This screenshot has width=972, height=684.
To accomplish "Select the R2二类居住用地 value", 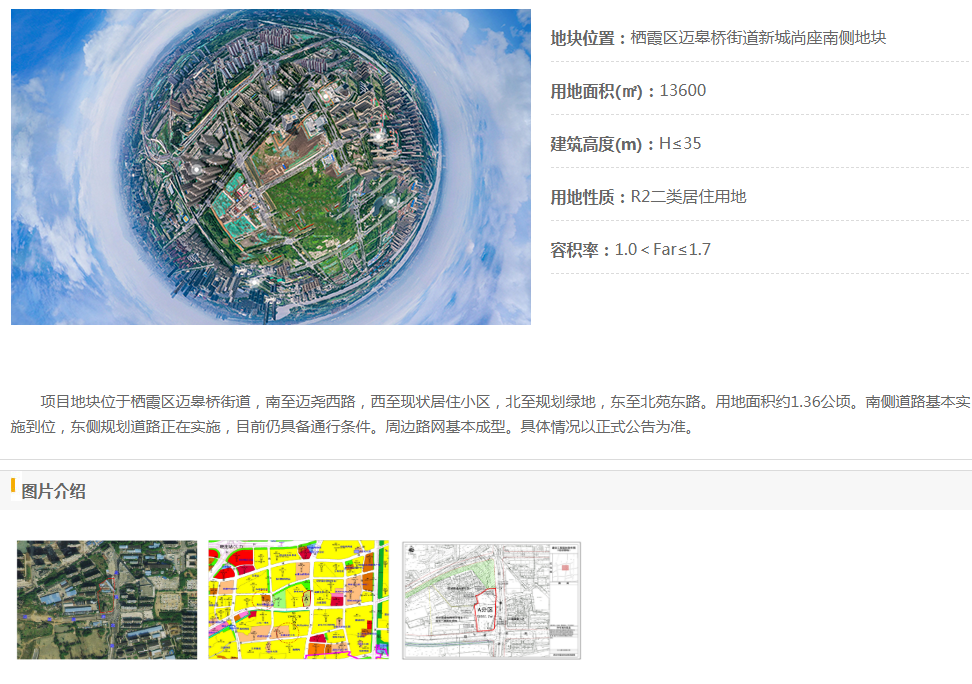I will pyautogui.click(x=688, y=197).
